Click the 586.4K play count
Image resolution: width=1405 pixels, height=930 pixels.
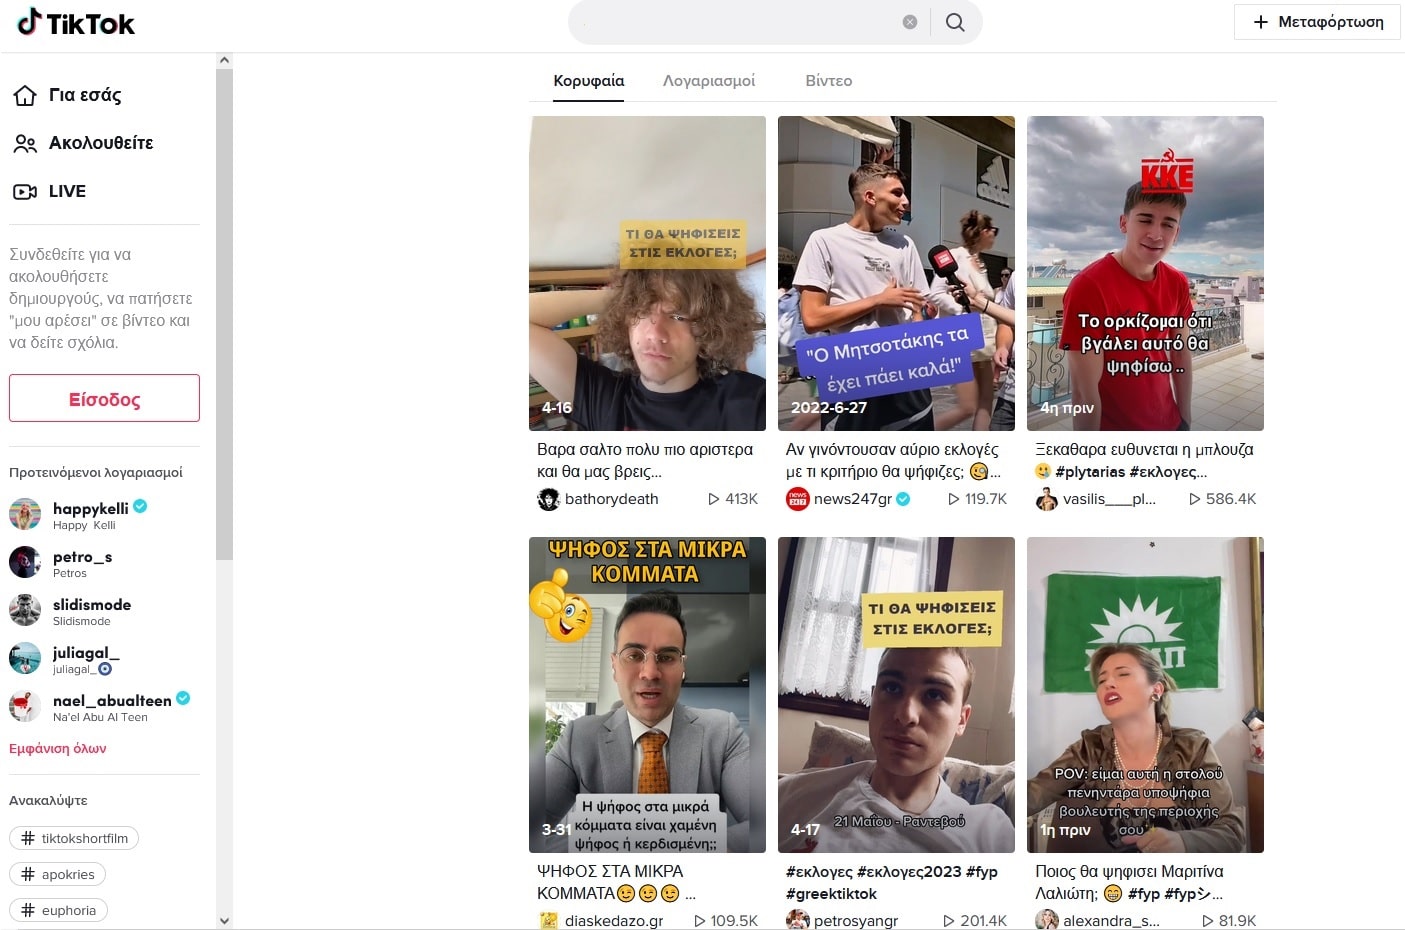point(1222,499)
